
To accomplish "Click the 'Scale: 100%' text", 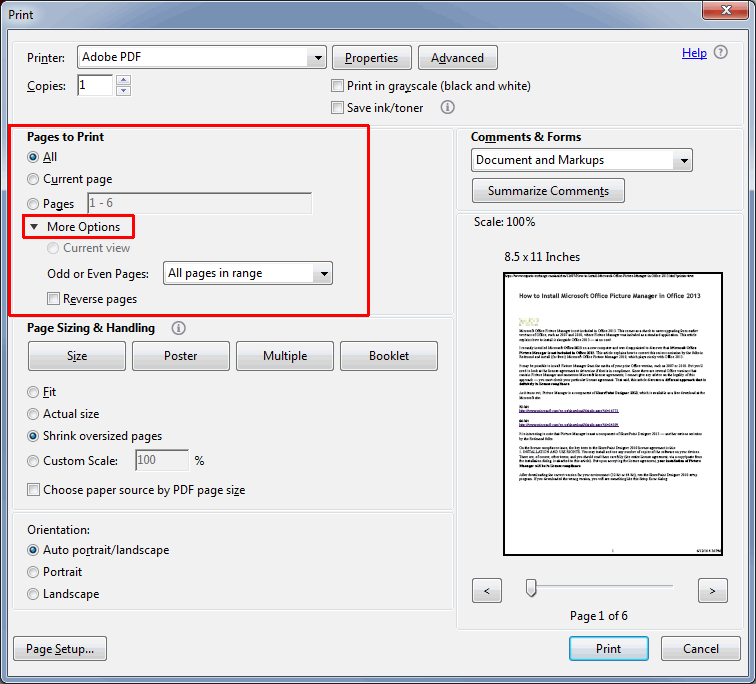I will [504, 222].
